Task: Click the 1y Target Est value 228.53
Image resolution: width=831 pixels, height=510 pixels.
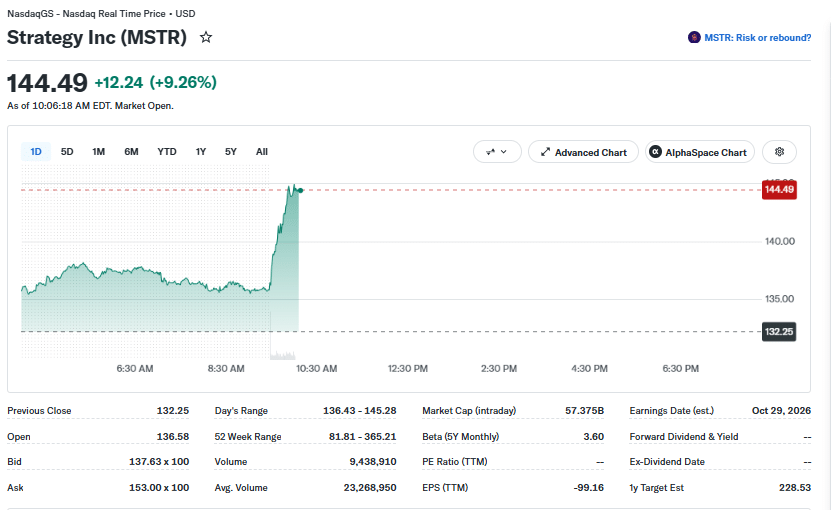Action: pyautogui.click(x=795, y=488)
